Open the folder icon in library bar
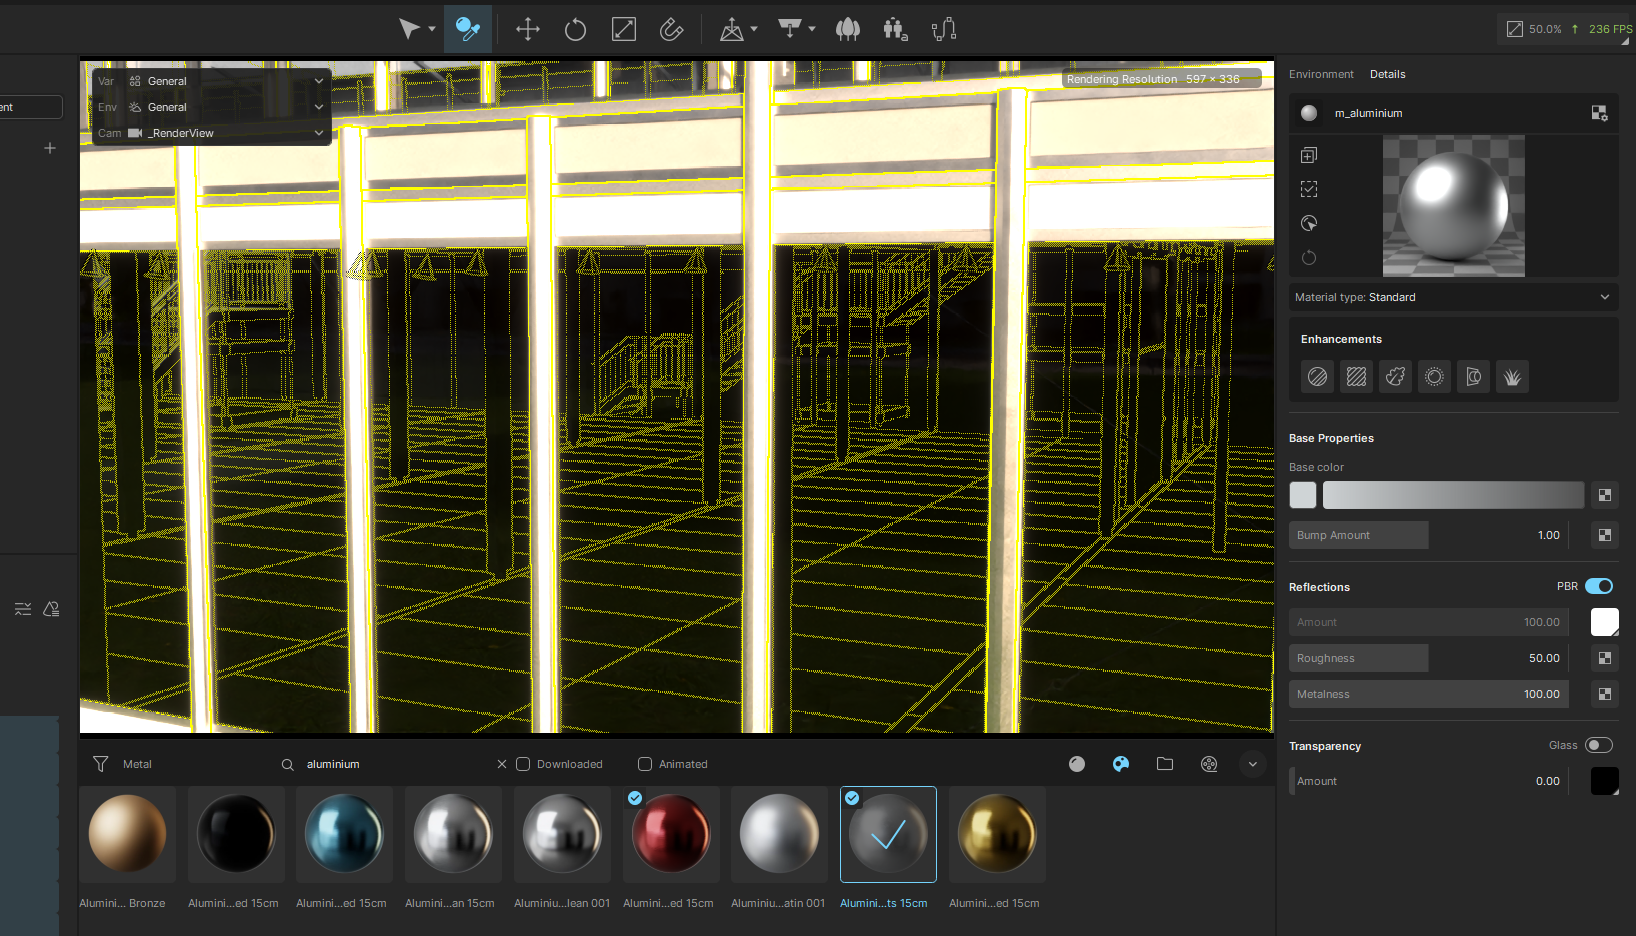 (x=1165, y=764)
